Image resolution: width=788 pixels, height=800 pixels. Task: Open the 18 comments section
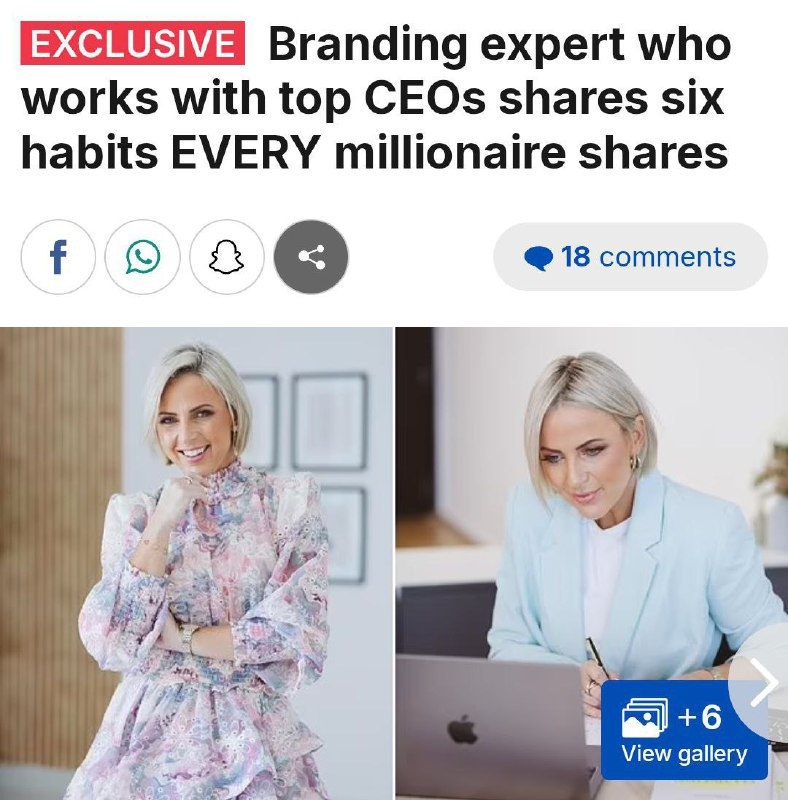click(630, 257)
